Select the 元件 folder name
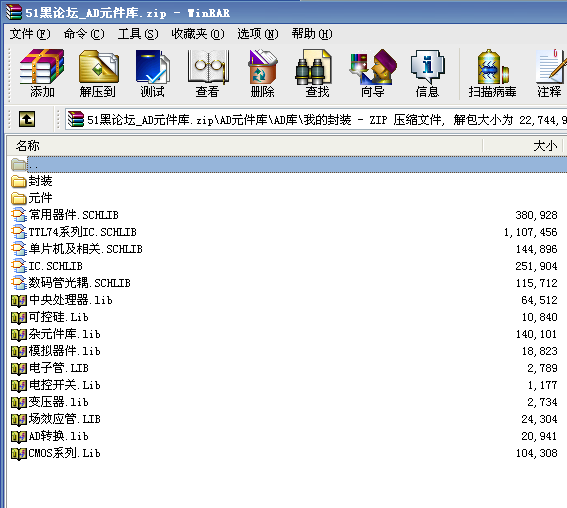 pos(40,198)
